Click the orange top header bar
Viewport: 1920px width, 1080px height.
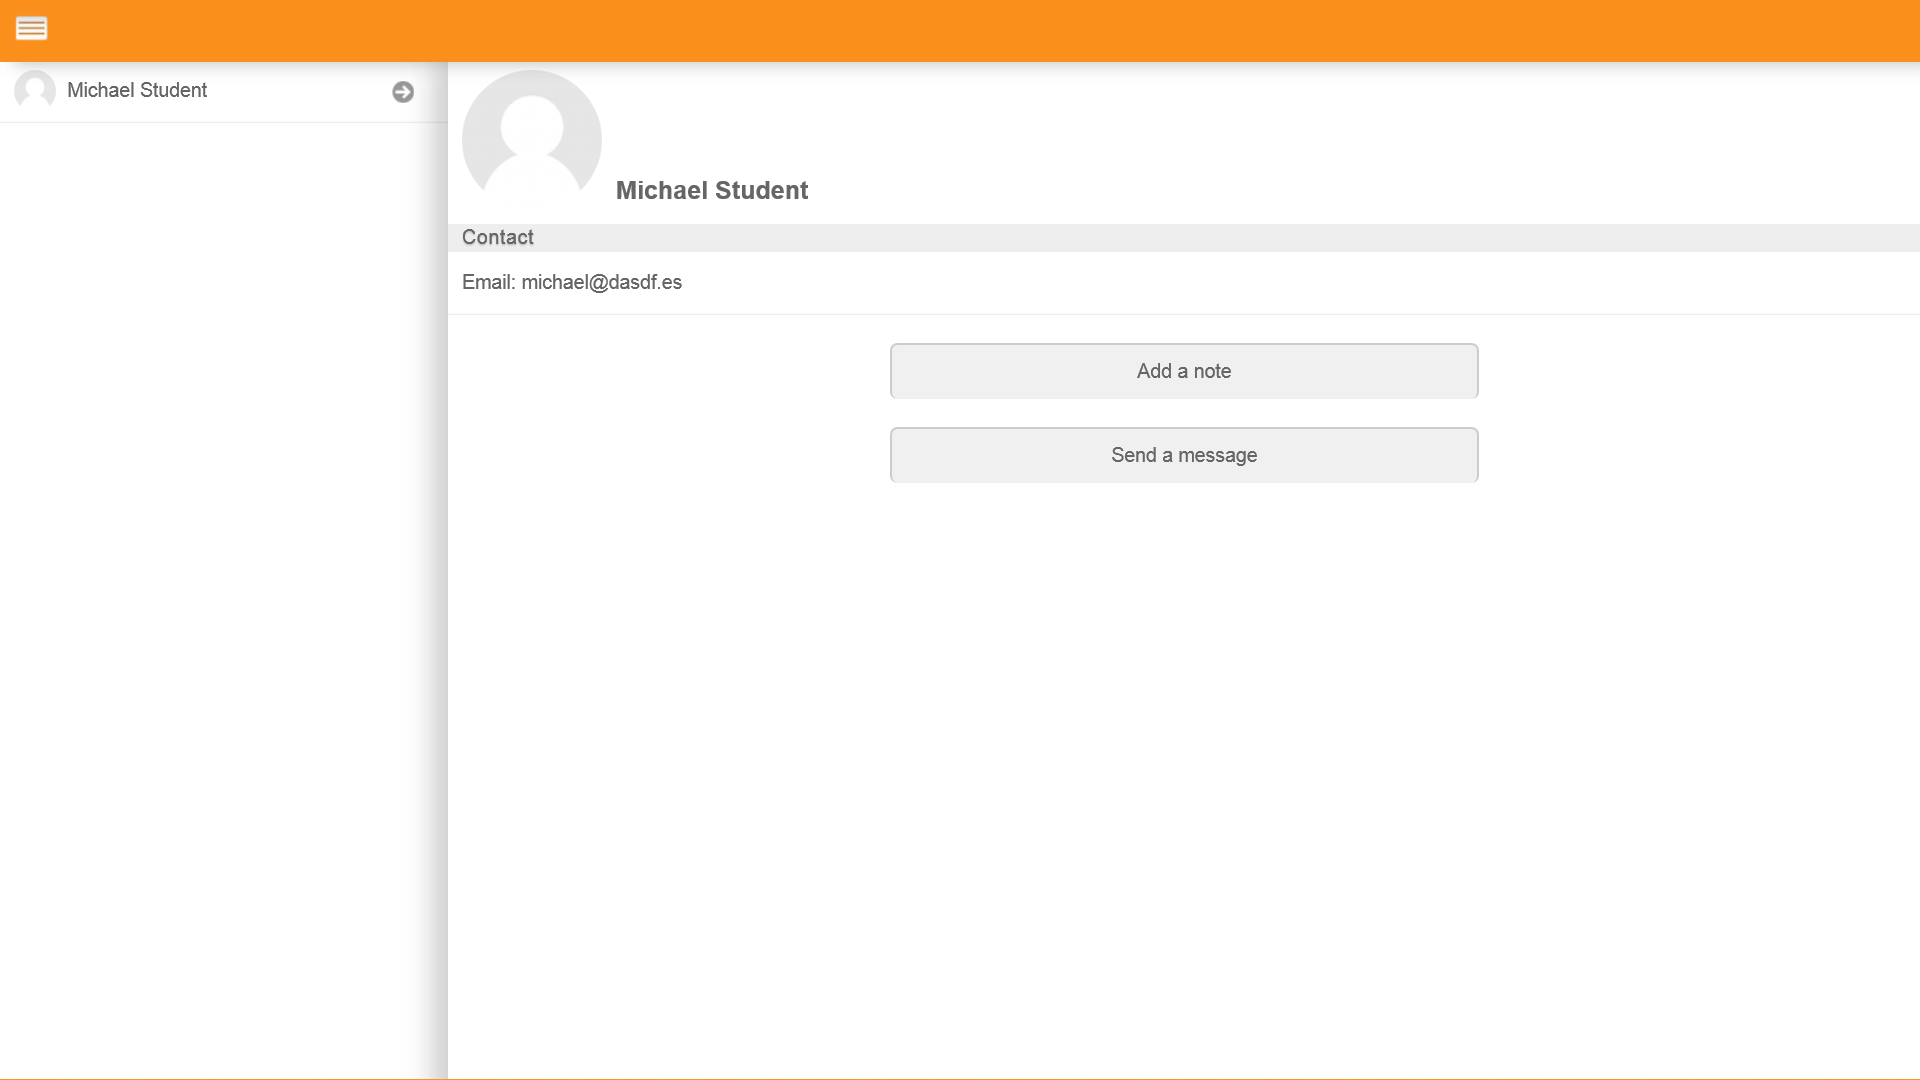pos(960,30)
